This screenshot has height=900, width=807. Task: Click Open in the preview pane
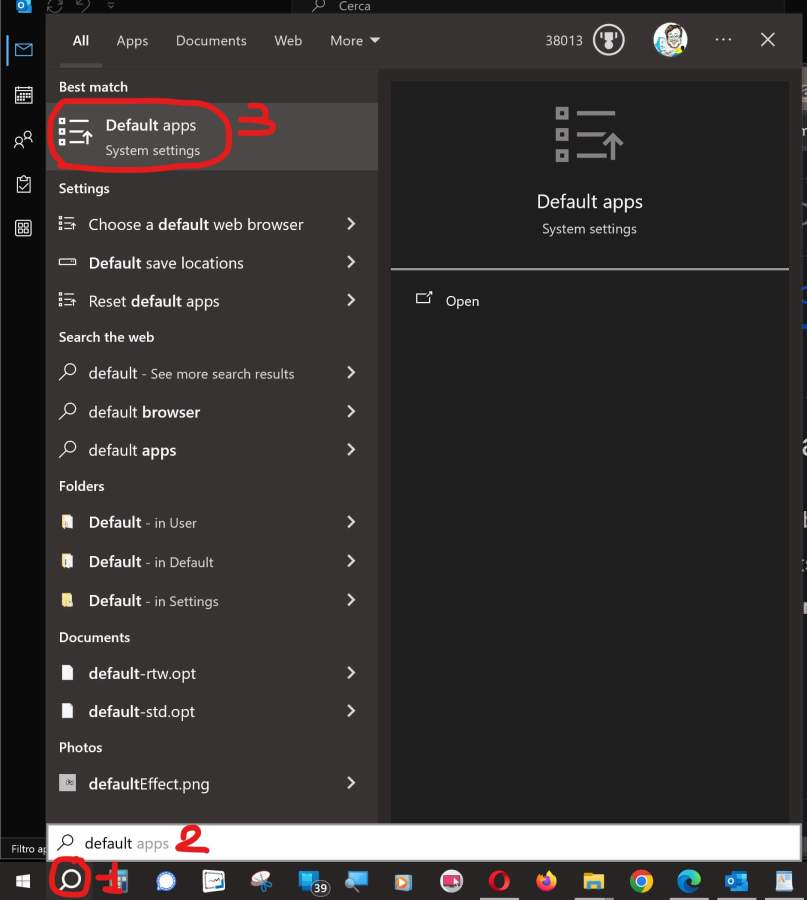pyautogui.click(x=461, y=301)
